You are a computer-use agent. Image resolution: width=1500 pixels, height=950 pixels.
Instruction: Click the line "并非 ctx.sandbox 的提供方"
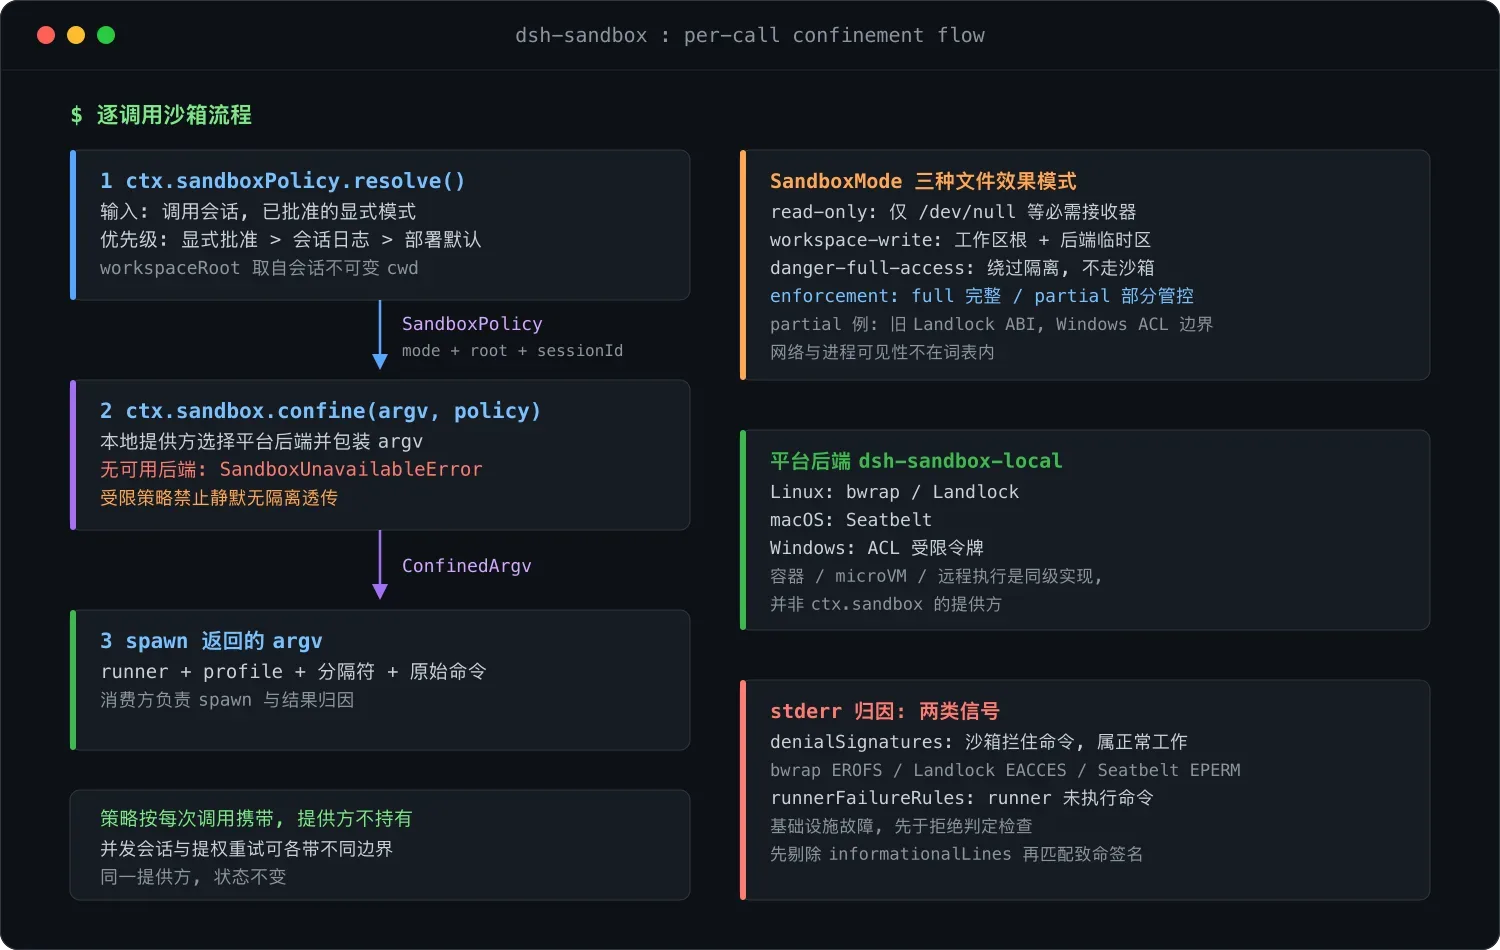click(x=886, y=604)
